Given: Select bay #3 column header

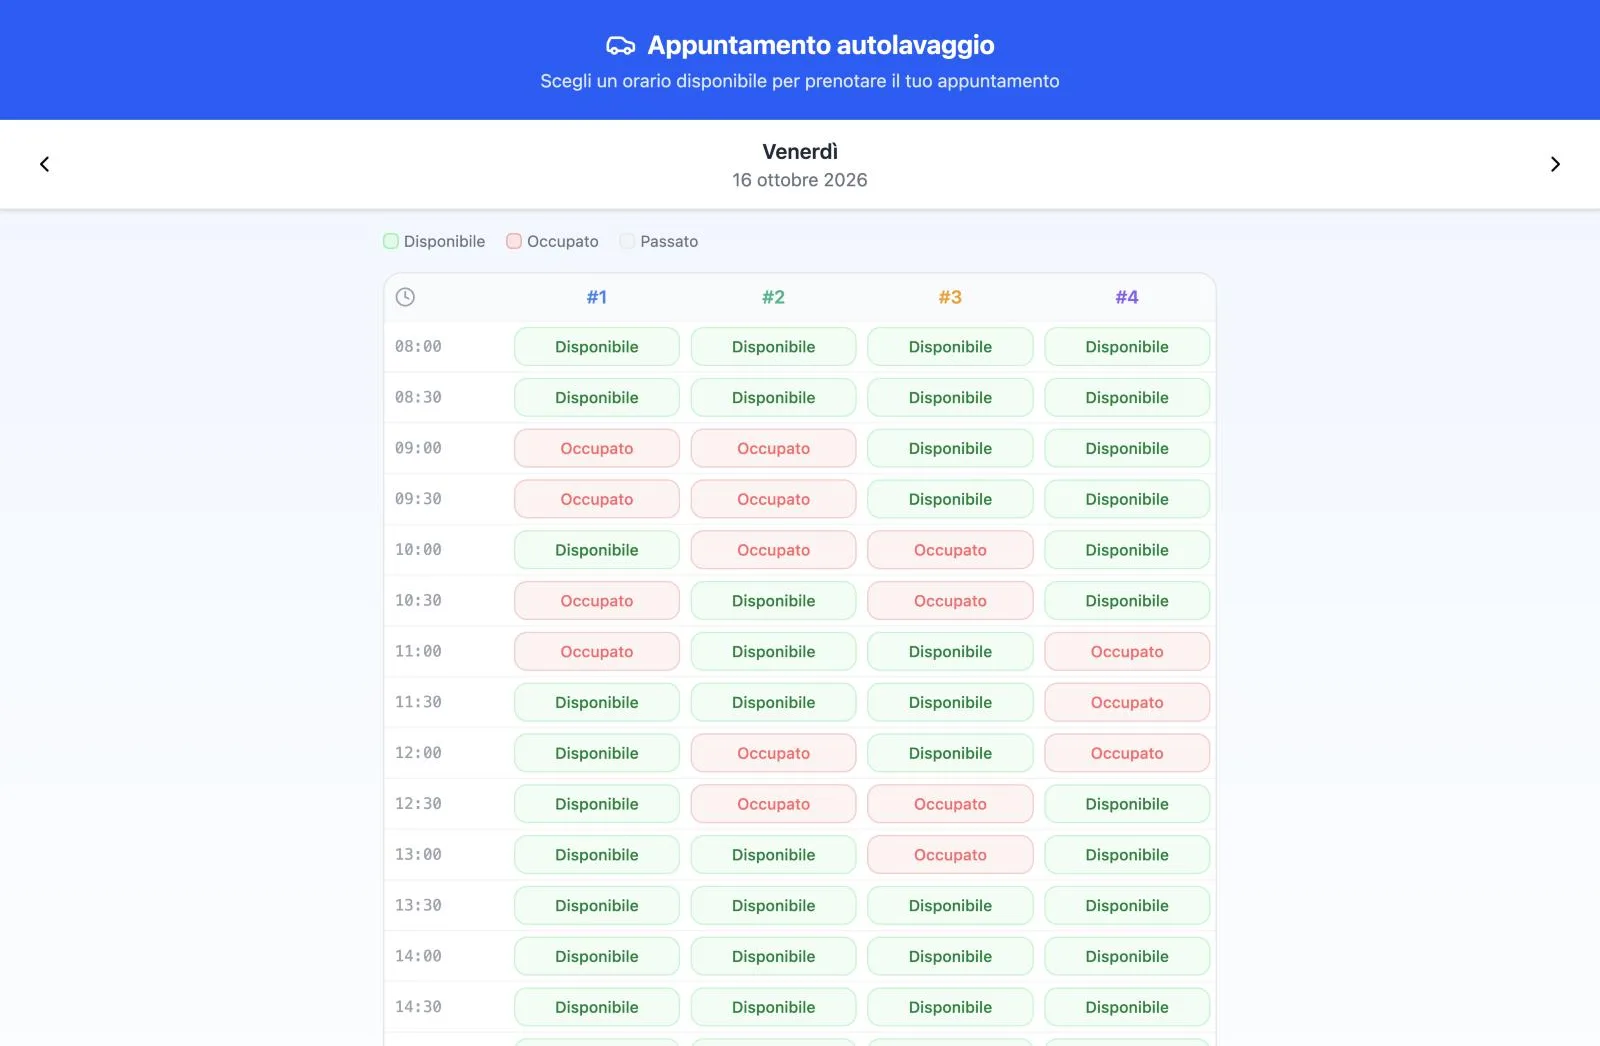Looking at the screenshot, I should pyautogui.click(x=950, y=297).
